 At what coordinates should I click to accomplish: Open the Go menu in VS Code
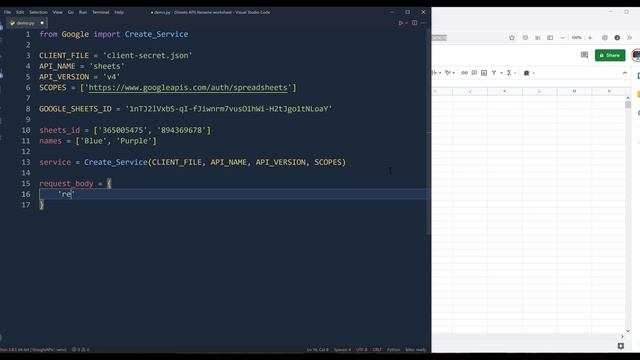click(71, 12)
